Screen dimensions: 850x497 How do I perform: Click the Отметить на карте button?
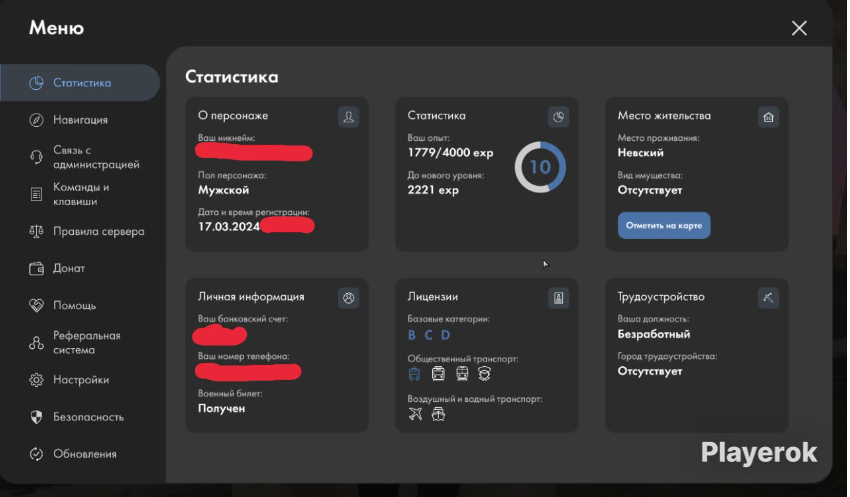click(x=664, y=225)
